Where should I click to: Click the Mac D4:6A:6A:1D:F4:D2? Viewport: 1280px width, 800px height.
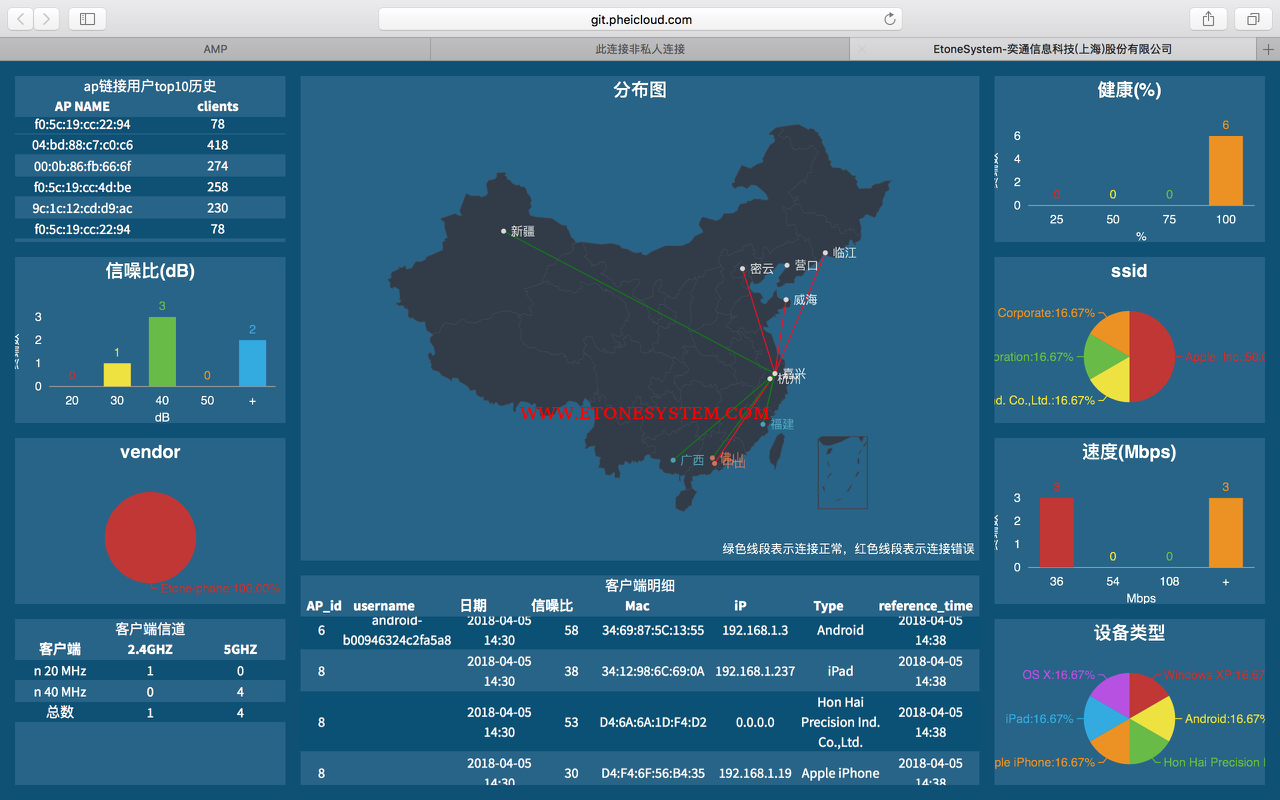click(x=653, y=722)
